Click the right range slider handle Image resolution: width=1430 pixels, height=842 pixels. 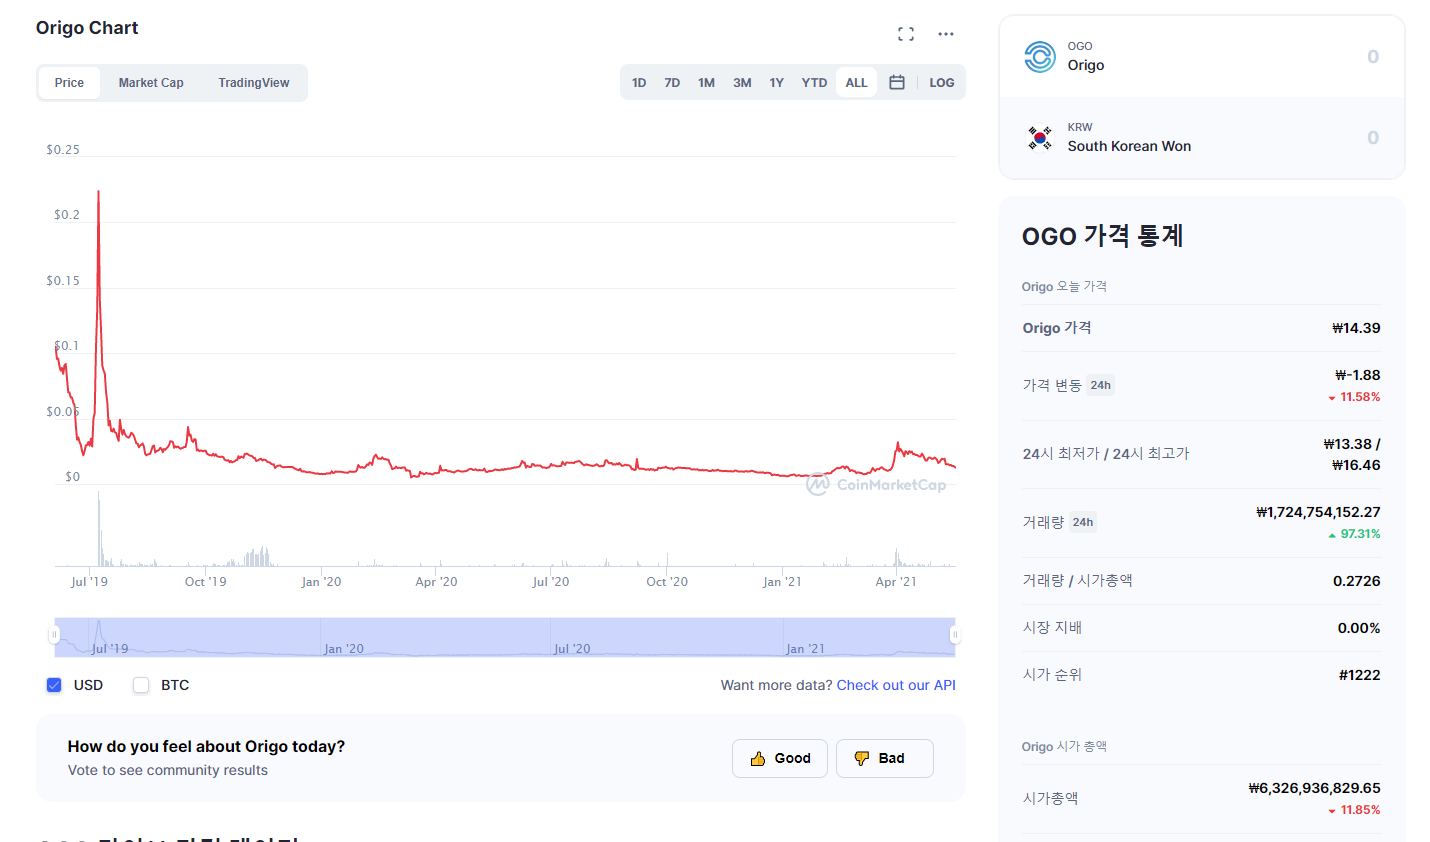click(955, 635)
